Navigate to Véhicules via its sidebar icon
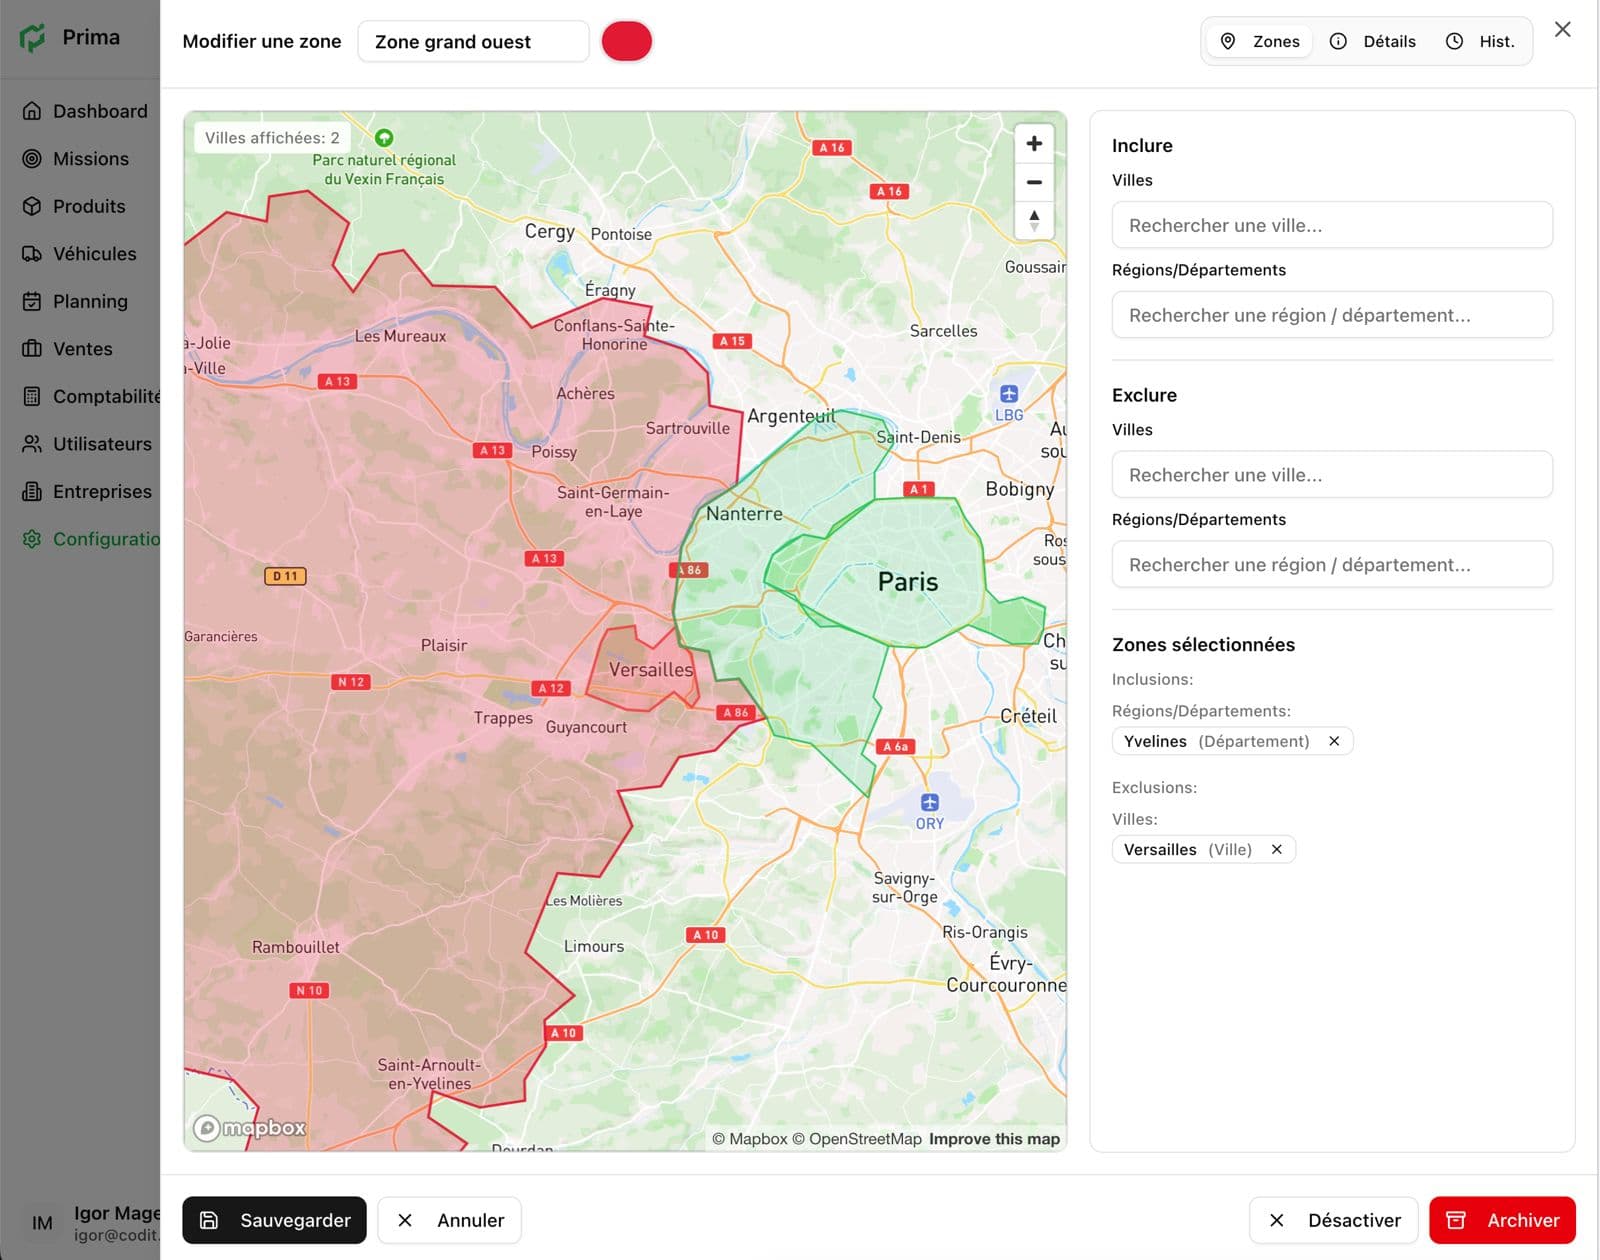This screenshot has height=1260, width=1600. coord(33,253)
